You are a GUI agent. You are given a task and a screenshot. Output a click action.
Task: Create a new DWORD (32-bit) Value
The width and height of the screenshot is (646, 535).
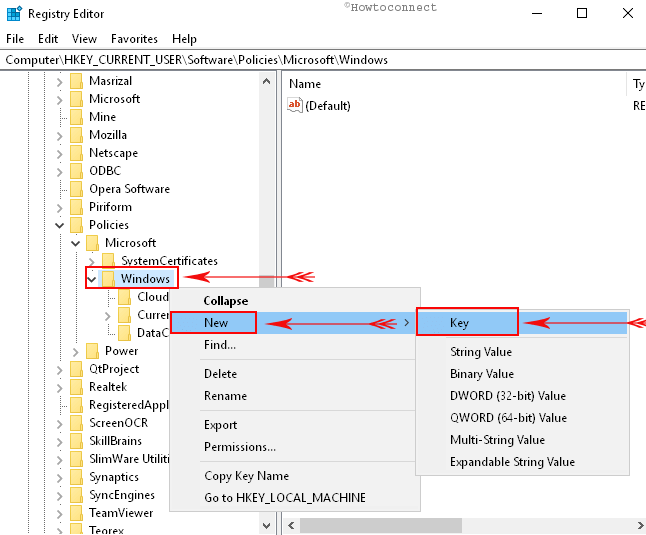coord(522,395)
